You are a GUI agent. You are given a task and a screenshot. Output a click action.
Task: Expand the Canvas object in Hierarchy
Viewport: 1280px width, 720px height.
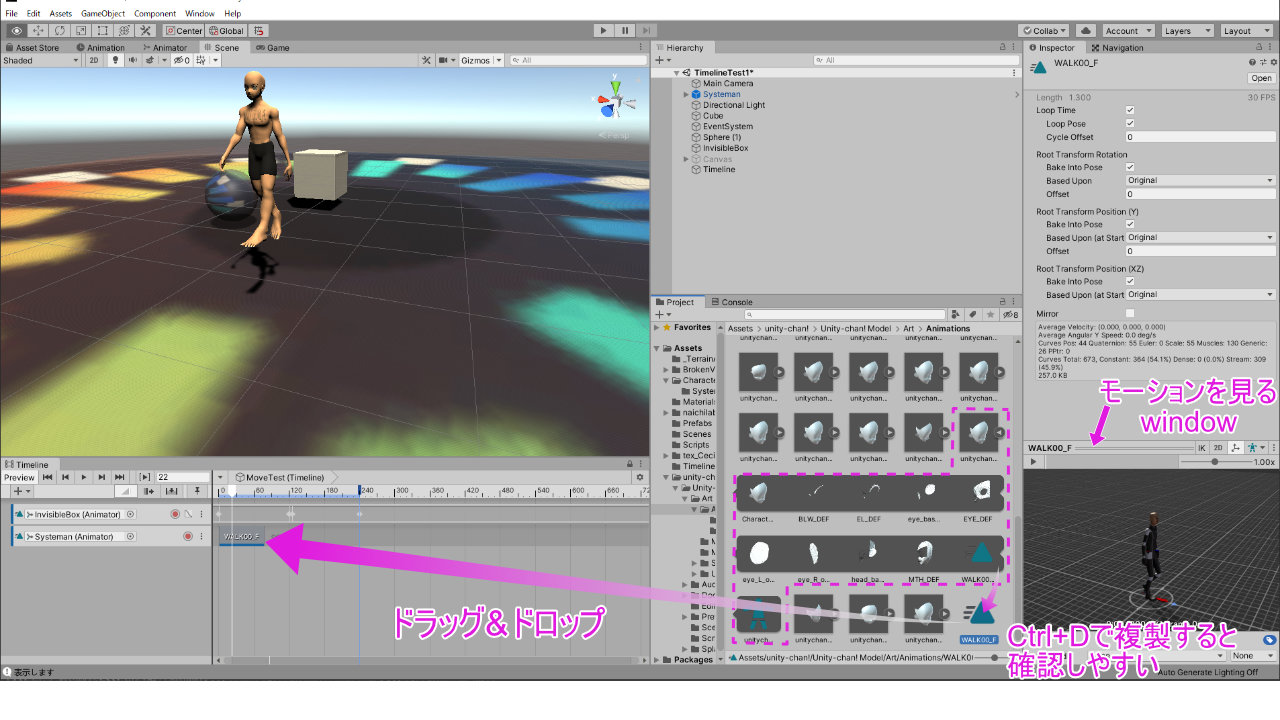point(686,159)
